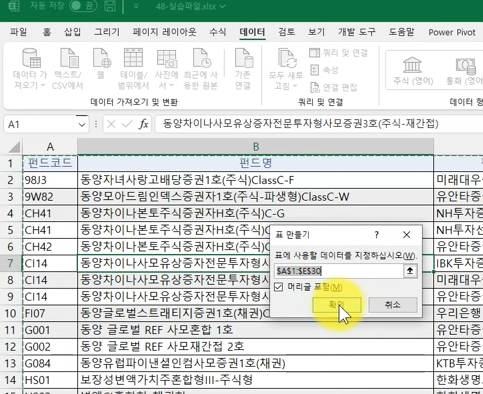Select row 7 header
Viewport: 483px width, 394px height.
(x=11, y=263)
